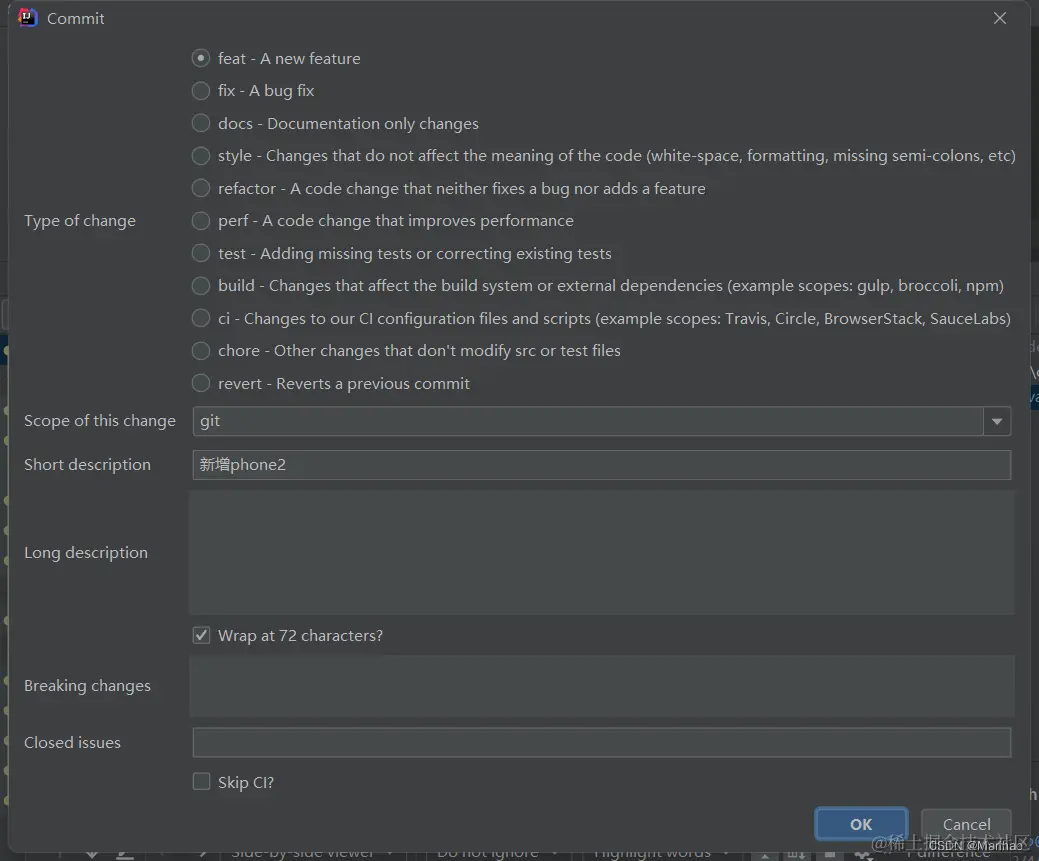The width and height of the screenshot is (1039, 861).
Task: Click the Closed issues input field
Action: coord(602,742)
